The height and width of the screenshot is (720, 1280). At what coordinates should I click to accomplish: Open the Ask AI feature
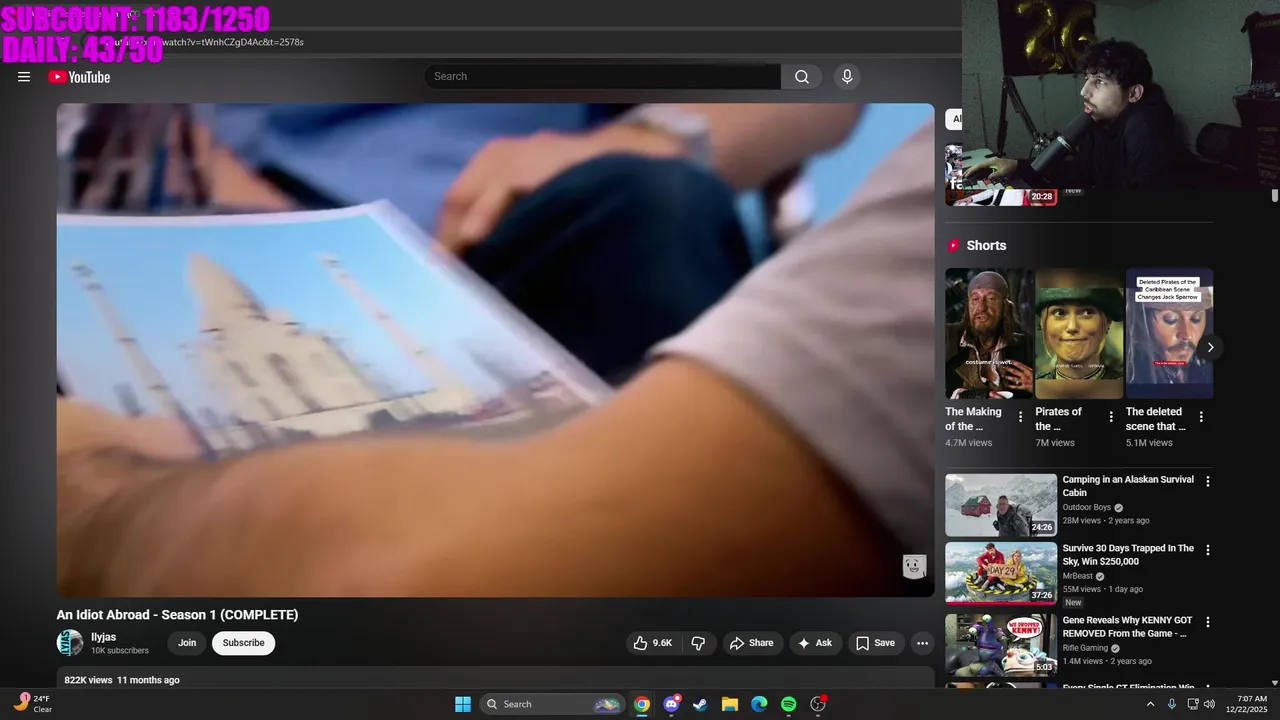(815, 643)
